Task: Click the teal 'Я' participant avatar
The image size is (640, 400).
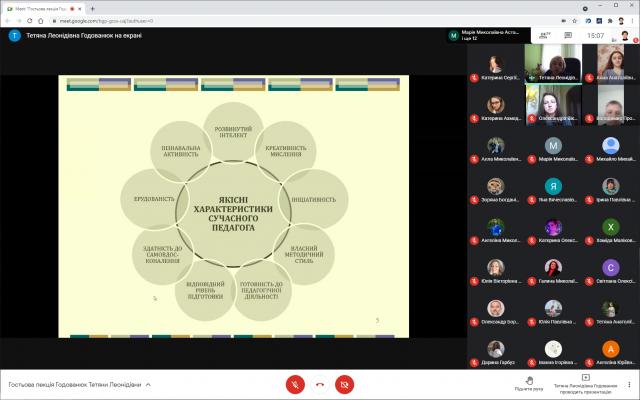Action: tap(552, 186)
